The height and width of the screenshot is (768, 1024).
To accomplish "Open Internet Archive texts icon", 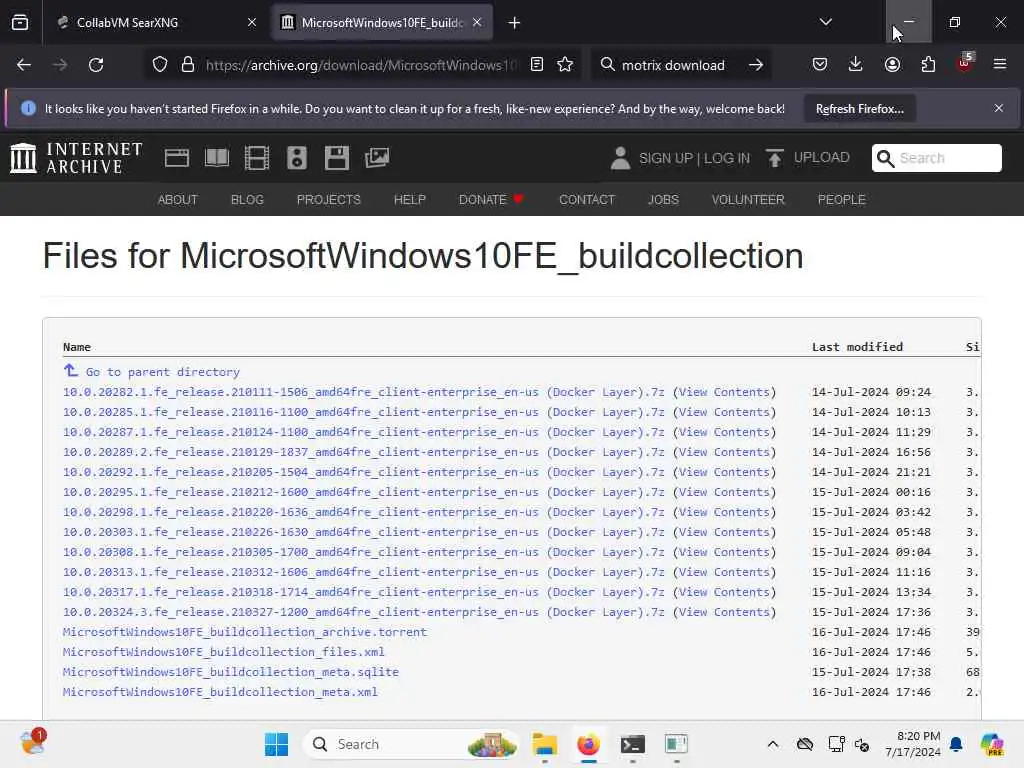I will click(217, 158).
